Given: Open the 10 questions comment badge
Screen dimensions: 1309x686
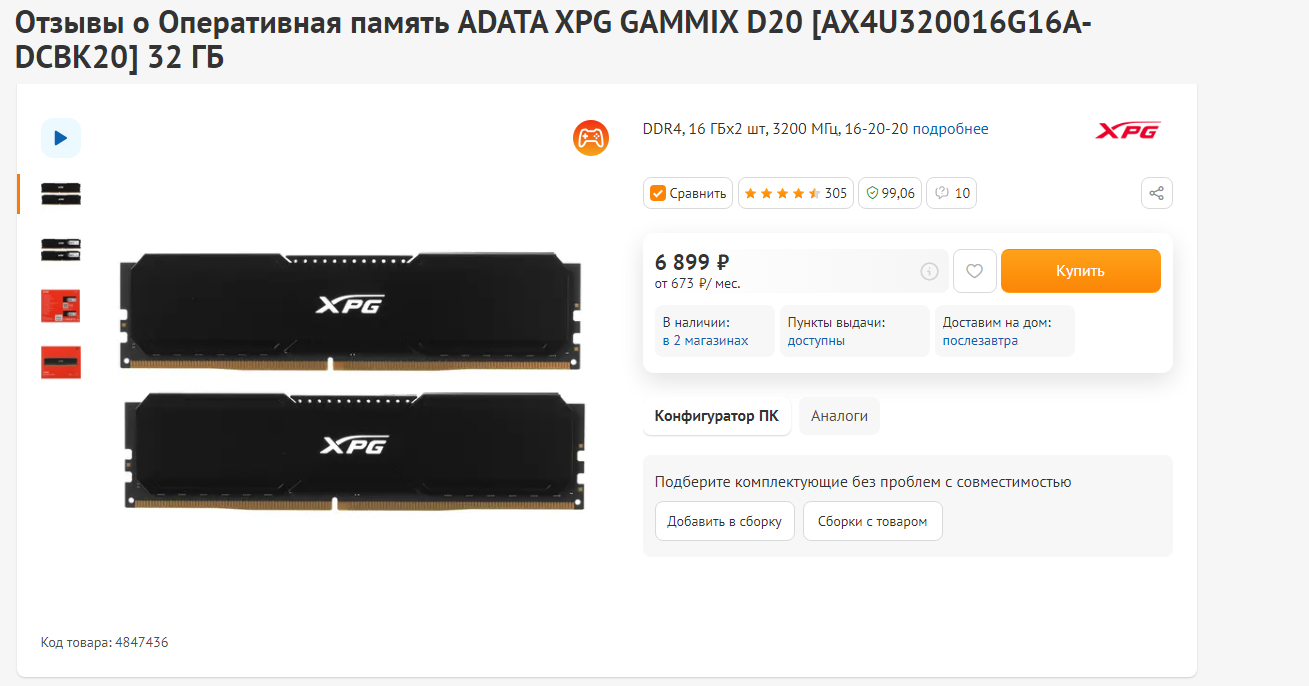Looking at the screenshot, I should coord(952,193).
